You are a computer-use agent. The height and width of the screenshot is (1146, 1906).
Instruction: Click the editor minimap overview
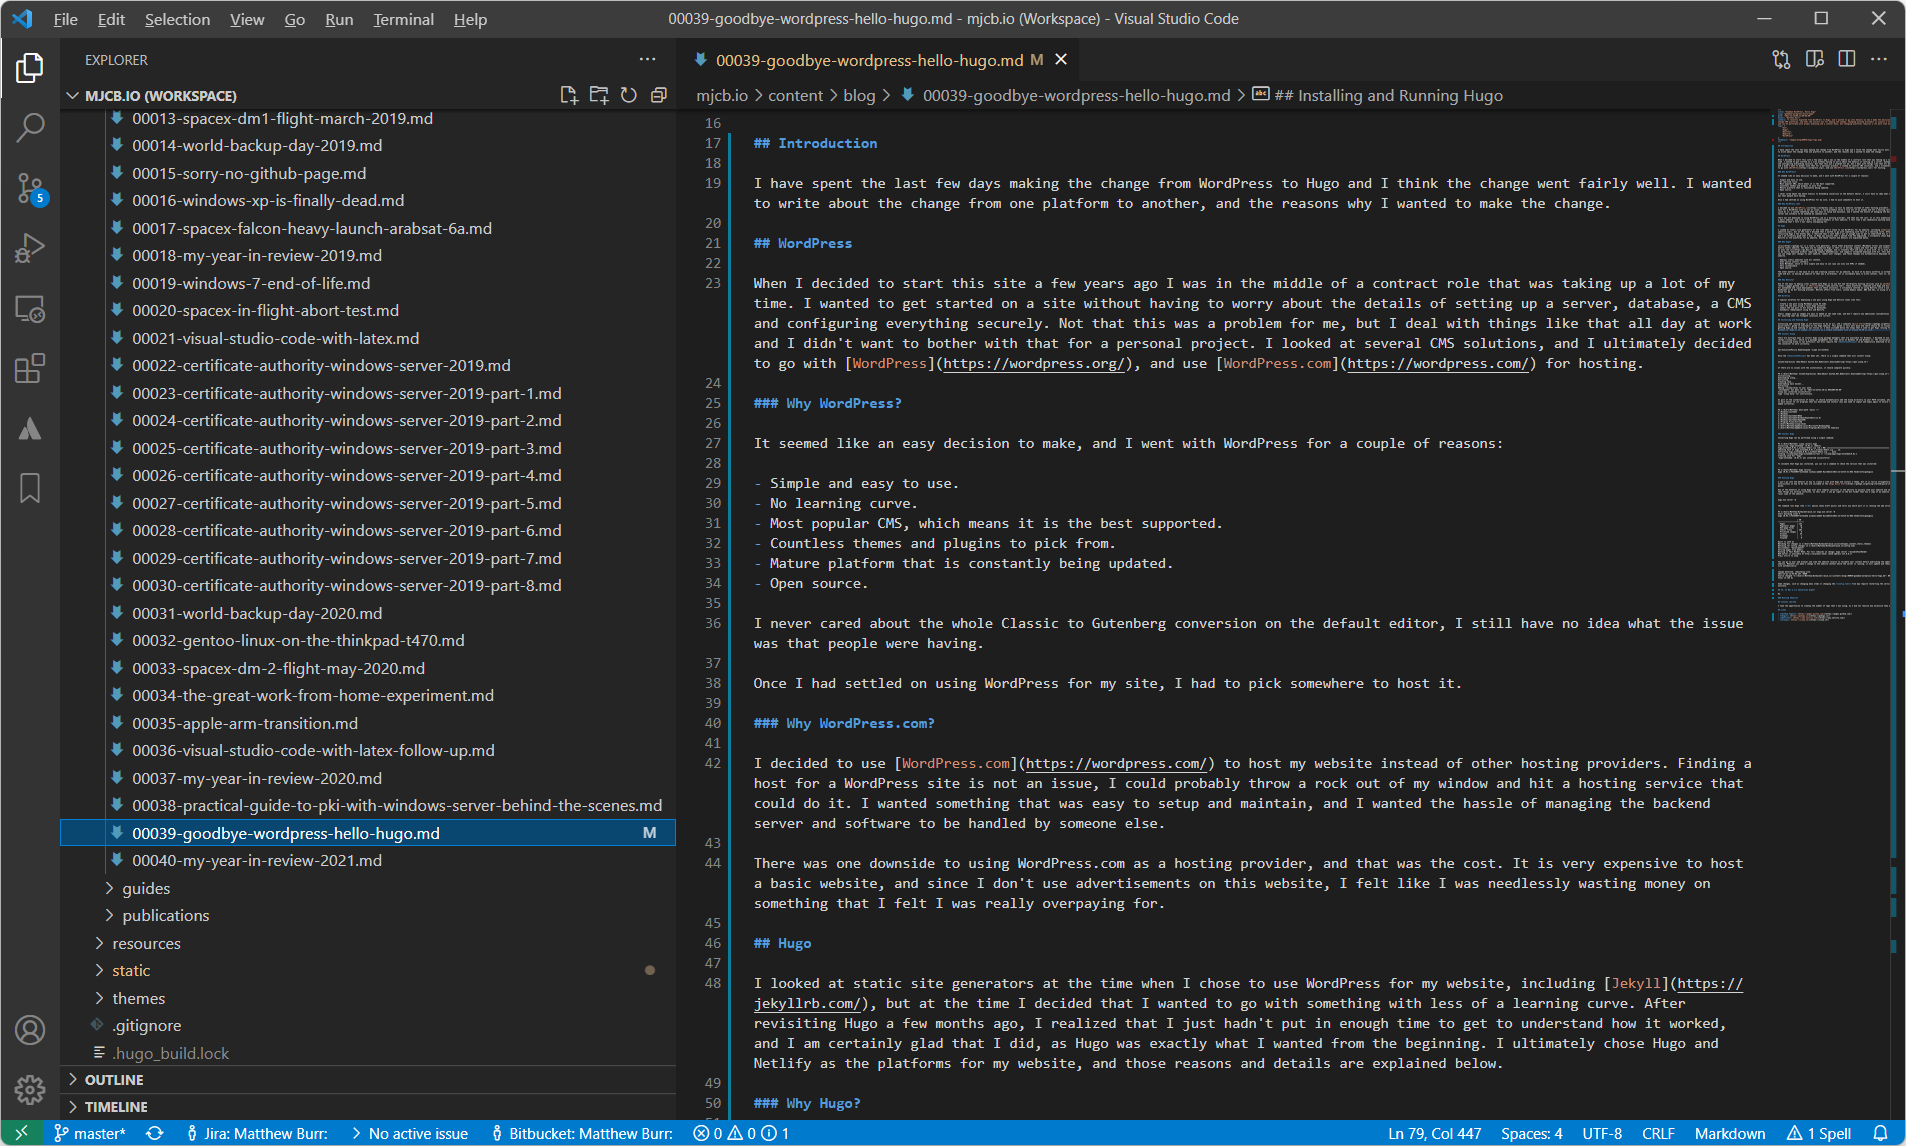(1832, 365)
